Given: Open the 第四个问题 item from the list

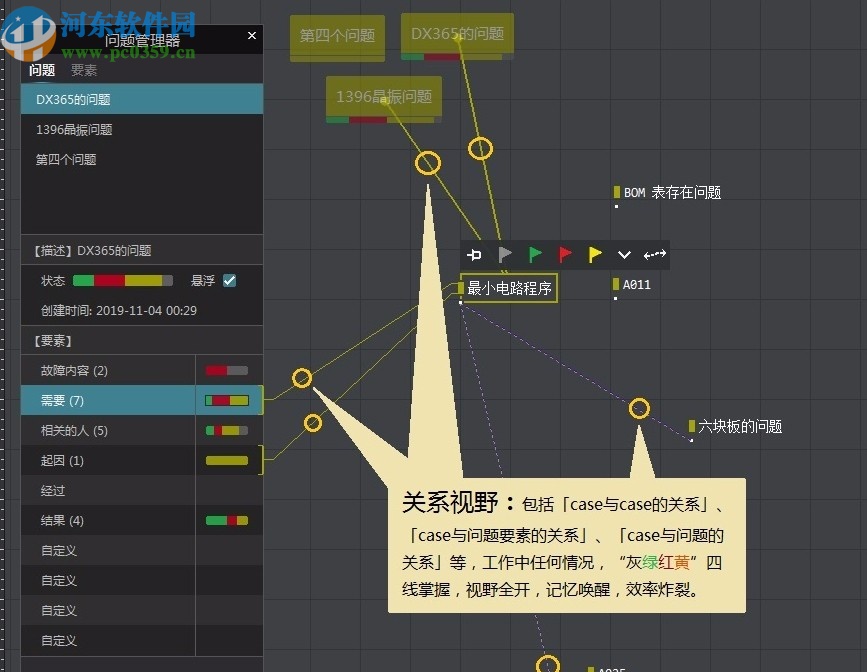Looking at the screenshot, I should pos(140,159).
